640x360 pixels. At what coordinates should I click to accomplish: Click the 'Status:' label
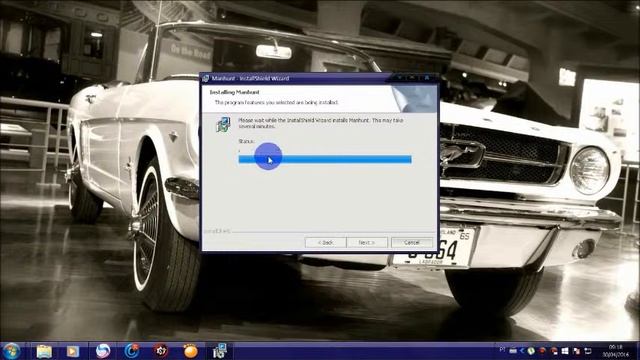(x=246, y=141)
